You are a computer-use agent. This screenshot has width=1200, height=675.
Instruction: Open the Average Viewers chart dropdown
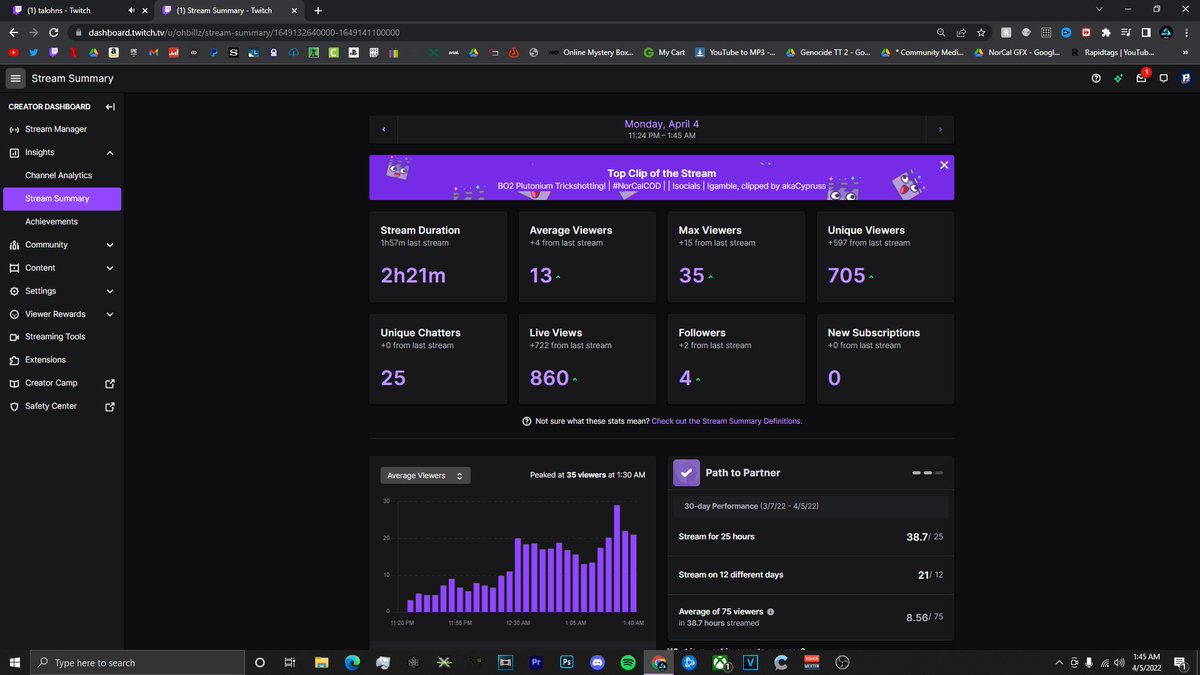[425, 476]
